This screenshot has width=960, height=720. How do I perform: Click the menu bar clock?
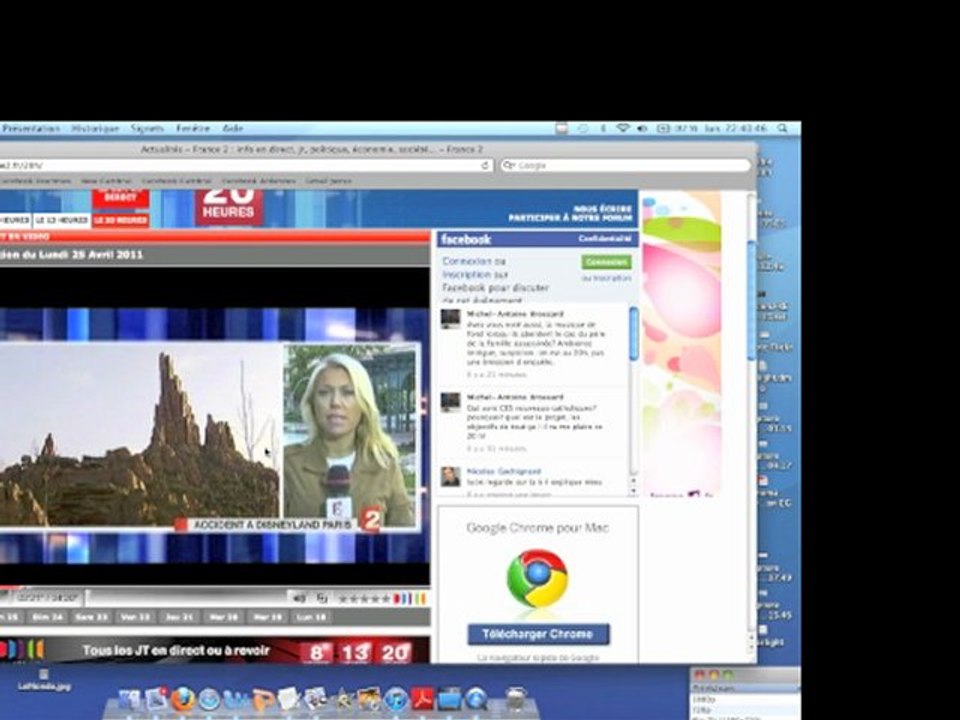[x=733, y=128]
